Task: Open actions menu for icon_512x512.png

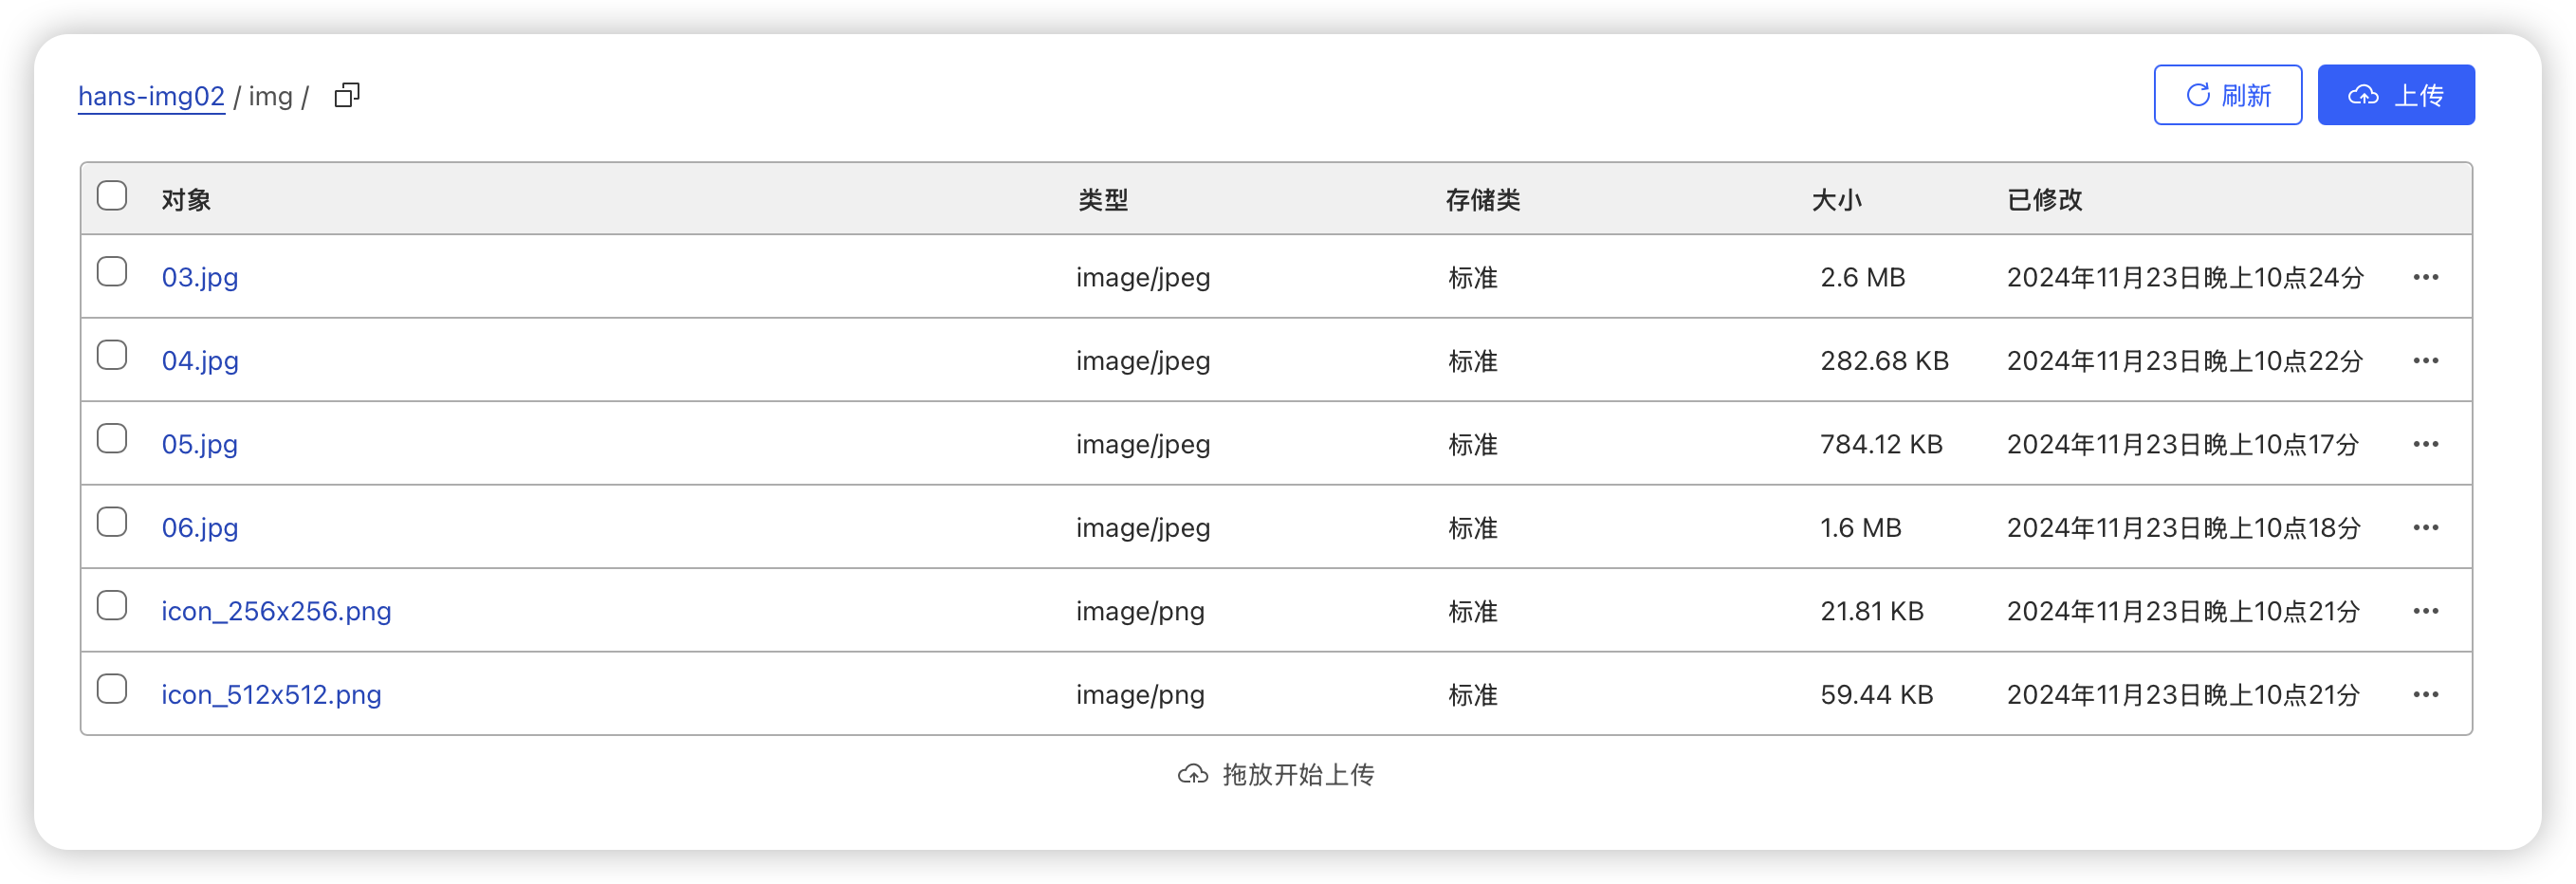Action: point(2425,694)
